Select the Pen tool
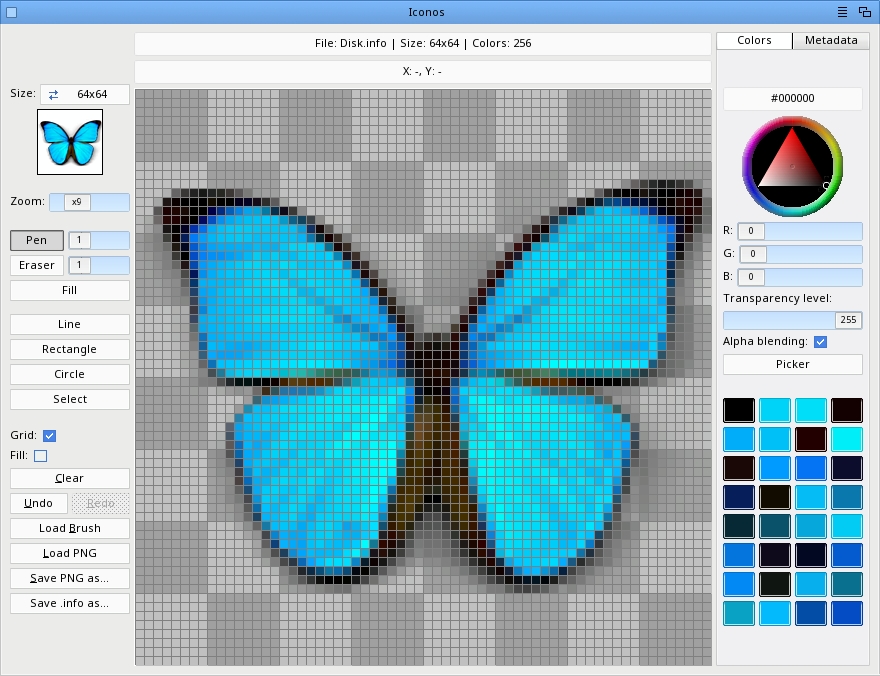Image resolution: width=880 pixels, height=676 pixels. pyautogui.click(x=37, y=240)
